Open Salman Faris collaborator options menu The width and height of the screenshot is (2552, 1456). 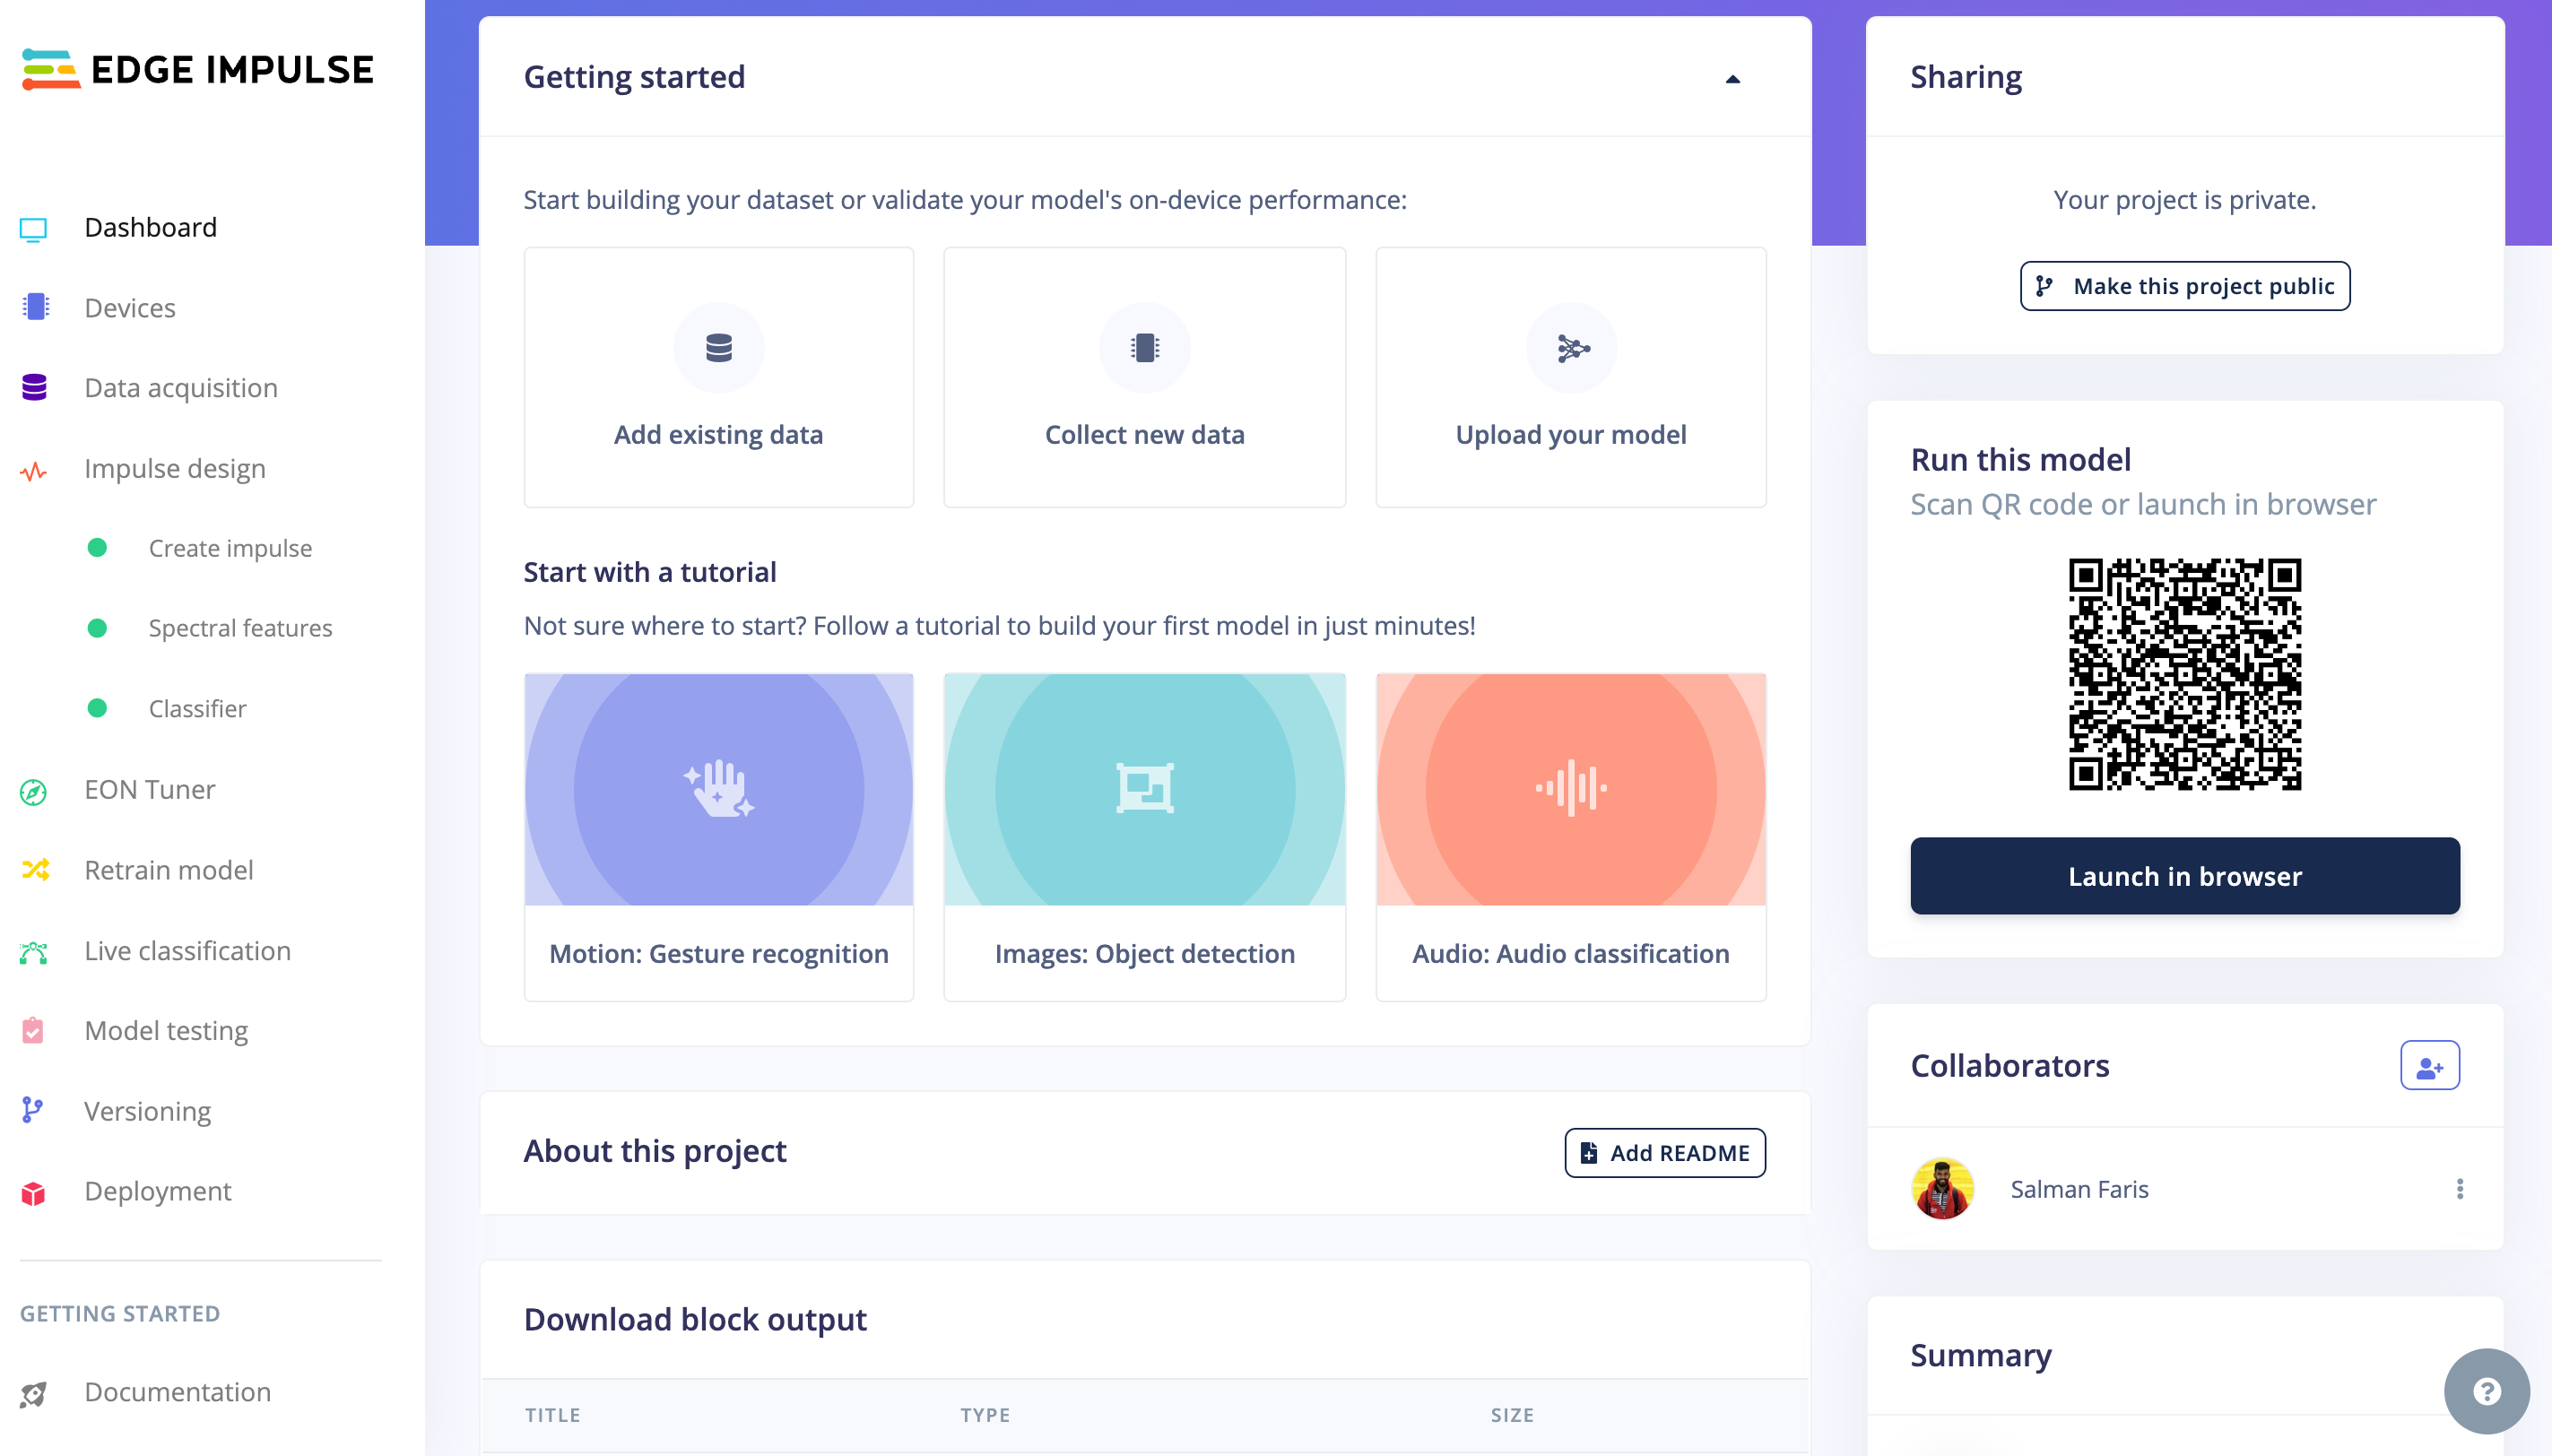[x=2459, y=1189]
